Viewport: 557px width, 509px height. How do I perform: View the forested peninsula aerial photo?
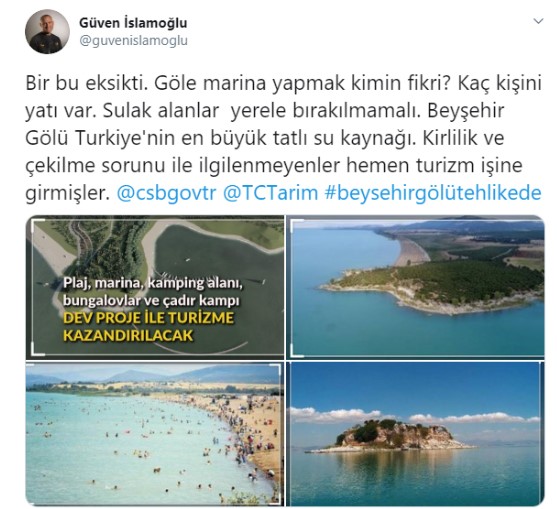[416, 287]
